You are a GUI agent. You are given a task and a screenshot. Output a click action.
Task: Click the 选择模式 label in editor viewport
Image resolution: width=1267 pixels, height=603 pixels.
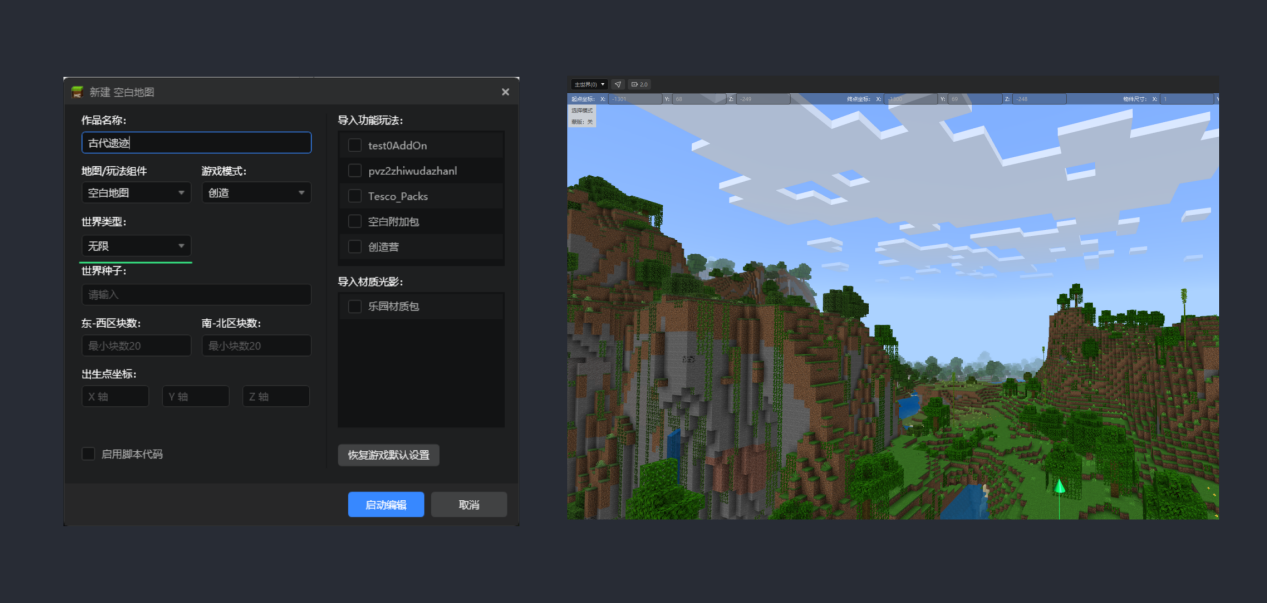[582, 110]
